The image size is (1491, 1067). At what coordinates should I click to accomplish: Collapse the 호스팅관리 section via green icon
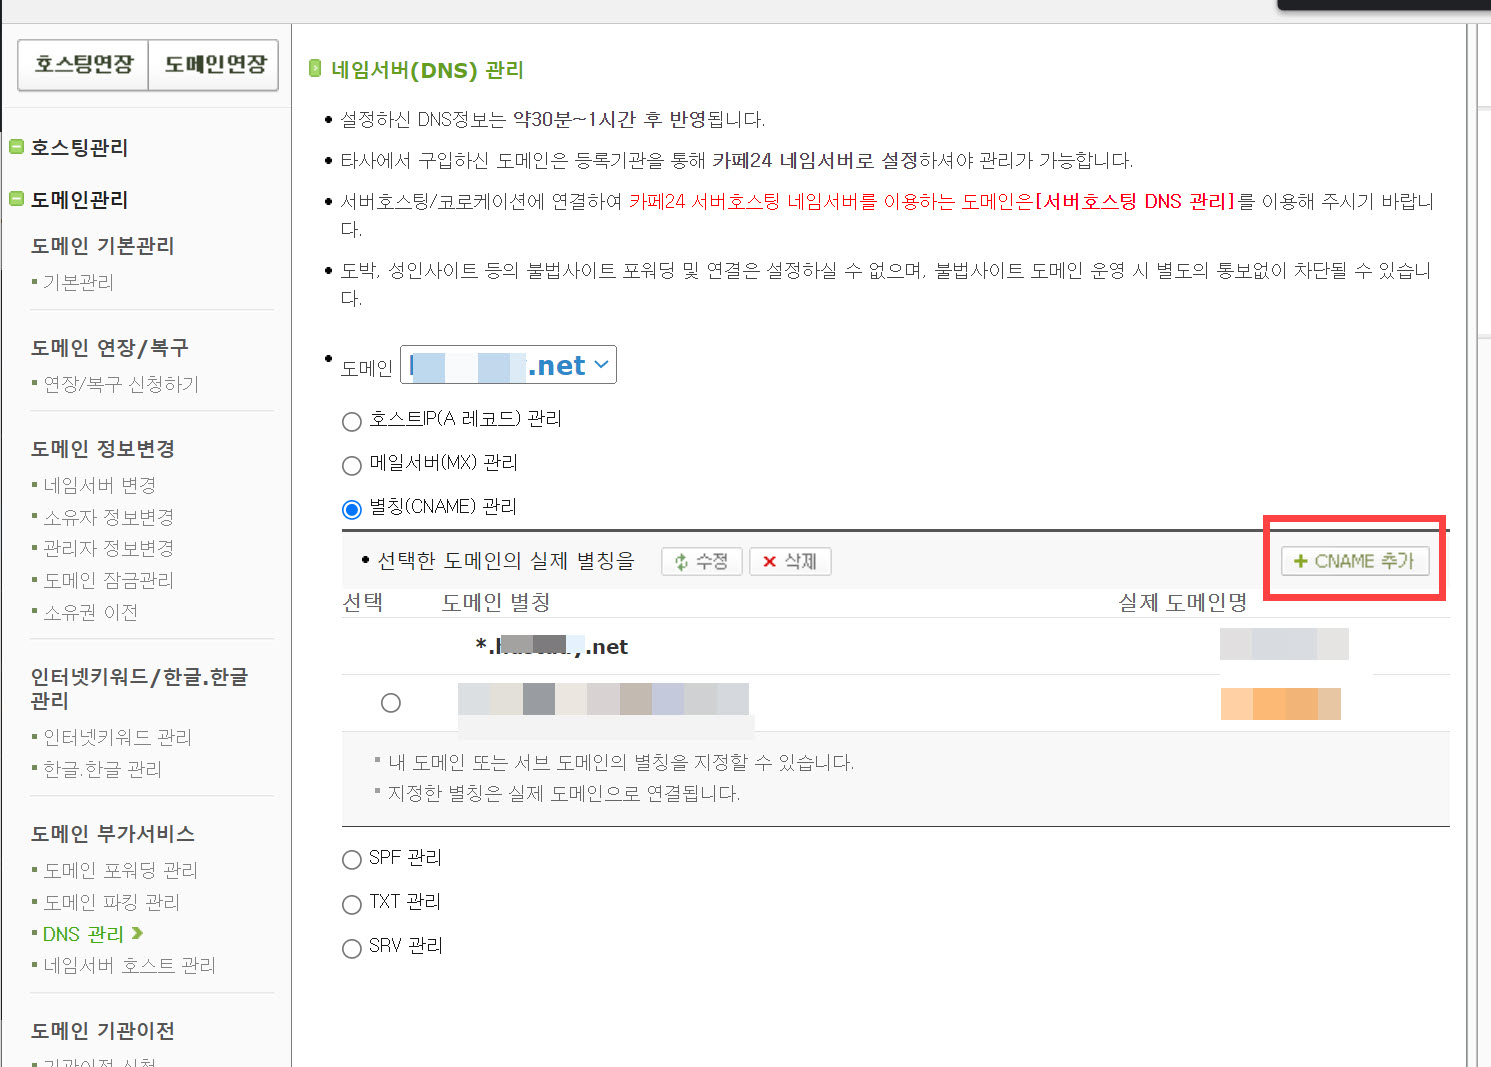[x=16, y=146]
